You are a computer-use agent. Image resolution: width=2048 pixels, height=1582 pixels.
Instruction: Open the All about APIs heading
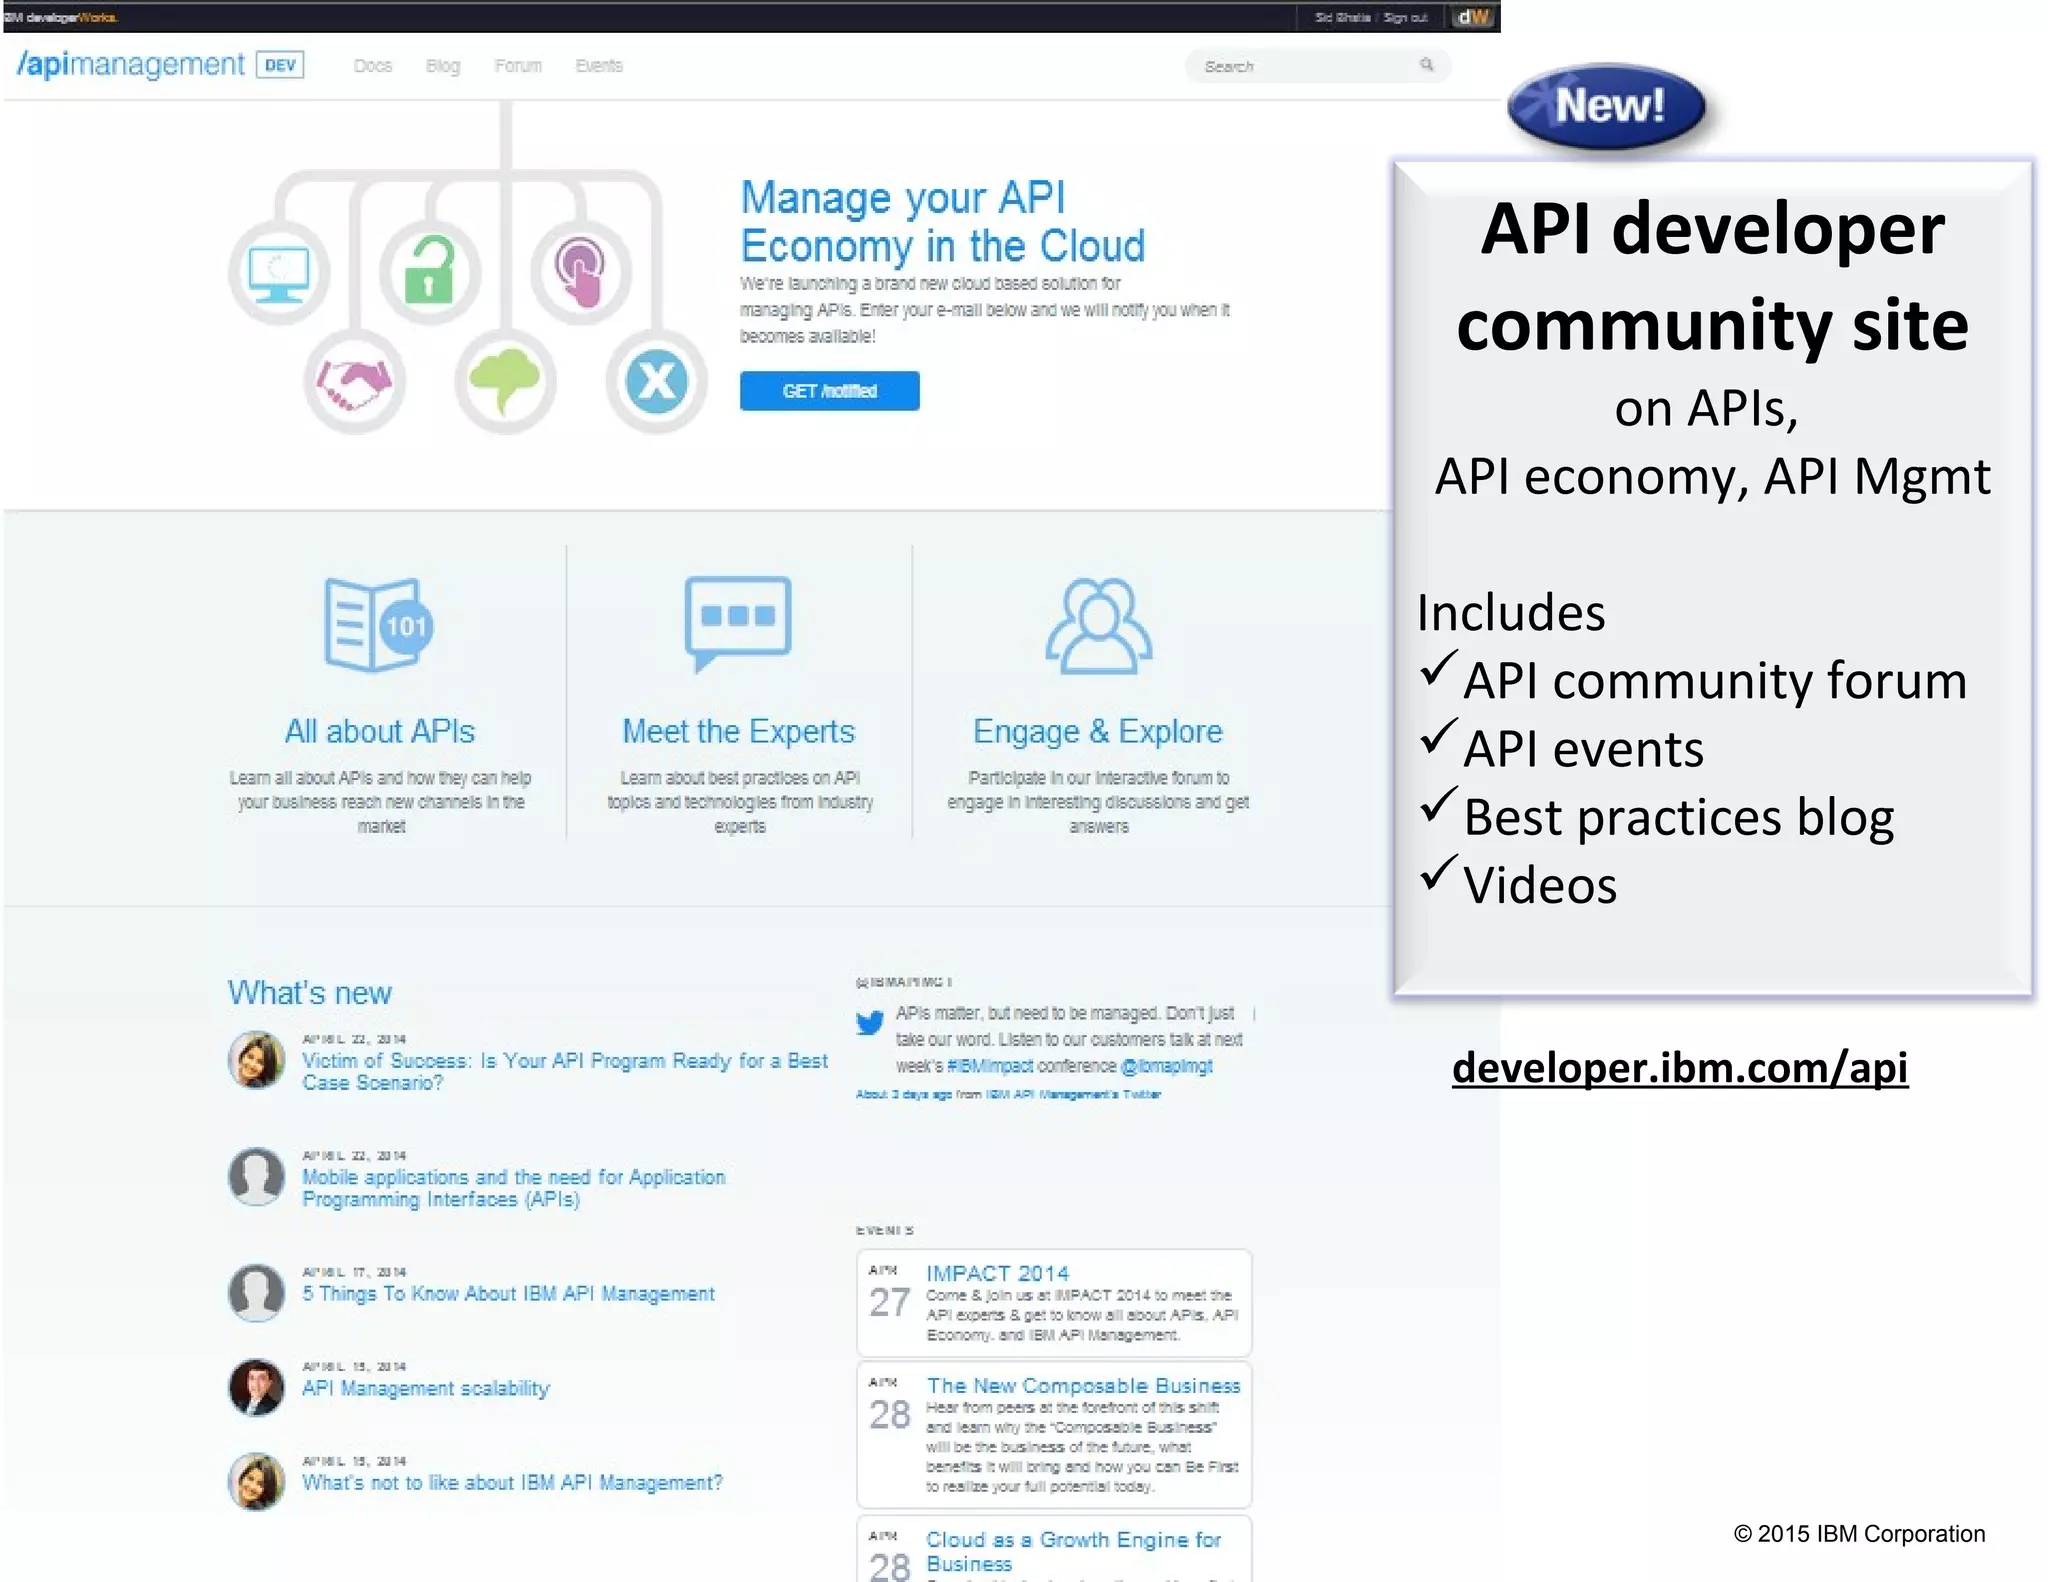[x=380, y=732]
